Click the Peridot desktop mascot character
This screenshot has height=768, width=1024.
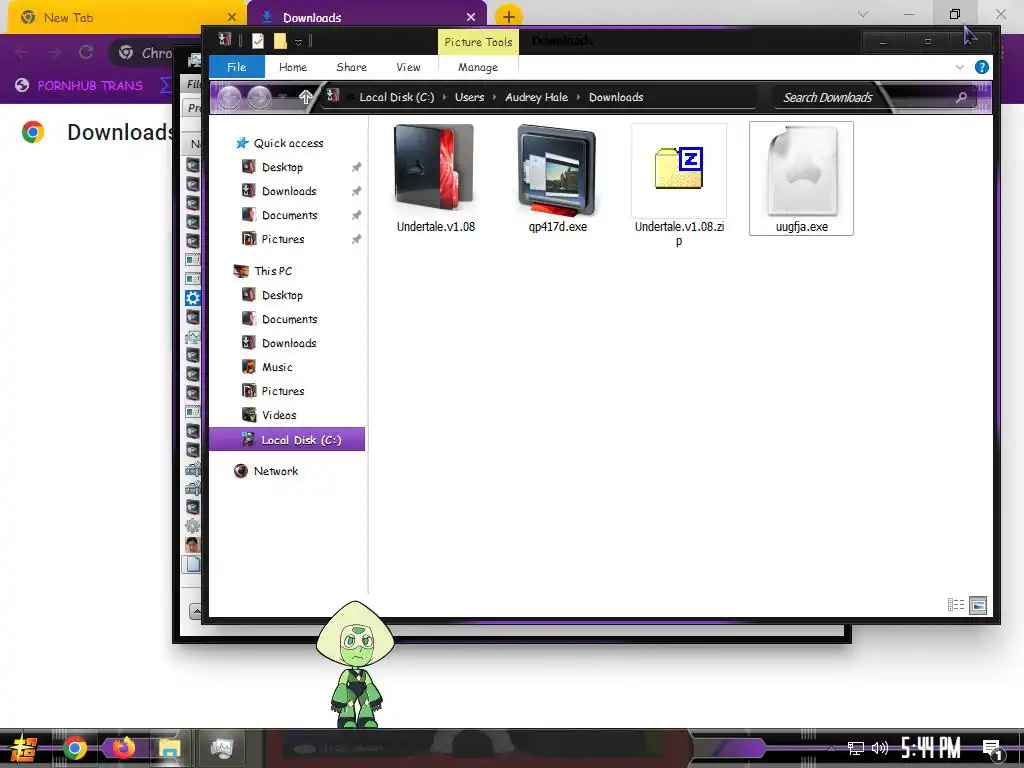(x=355, y=664)
